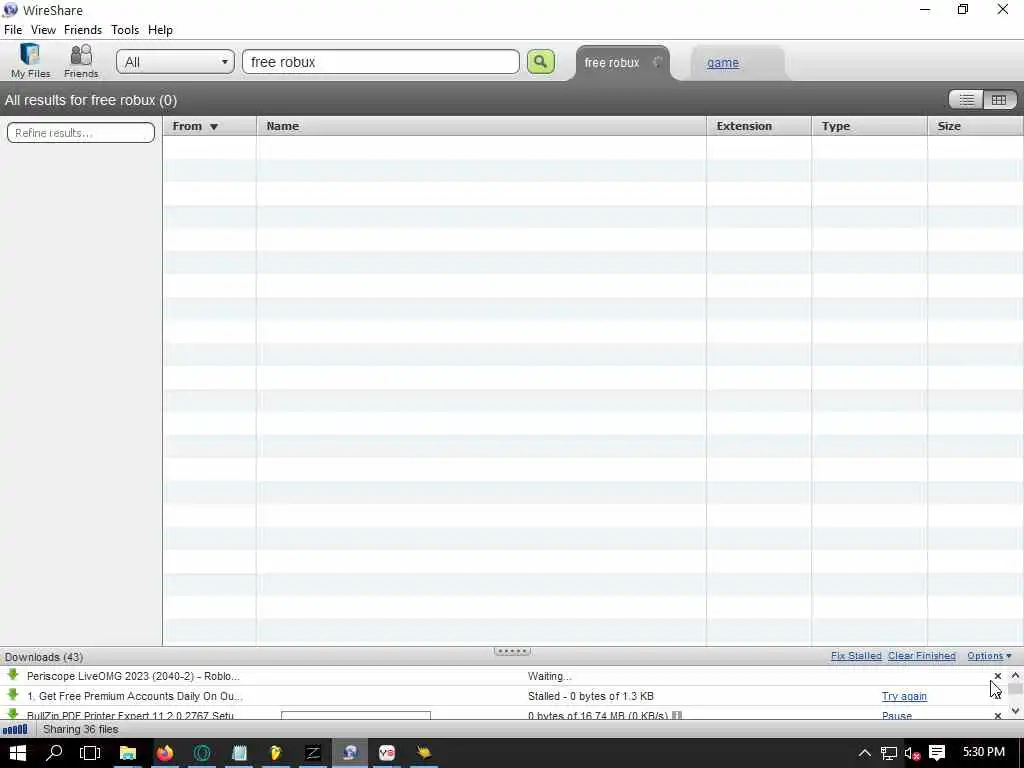Click the Extension column header
The width and height of the screenshot is (1024, 768).
759,126
